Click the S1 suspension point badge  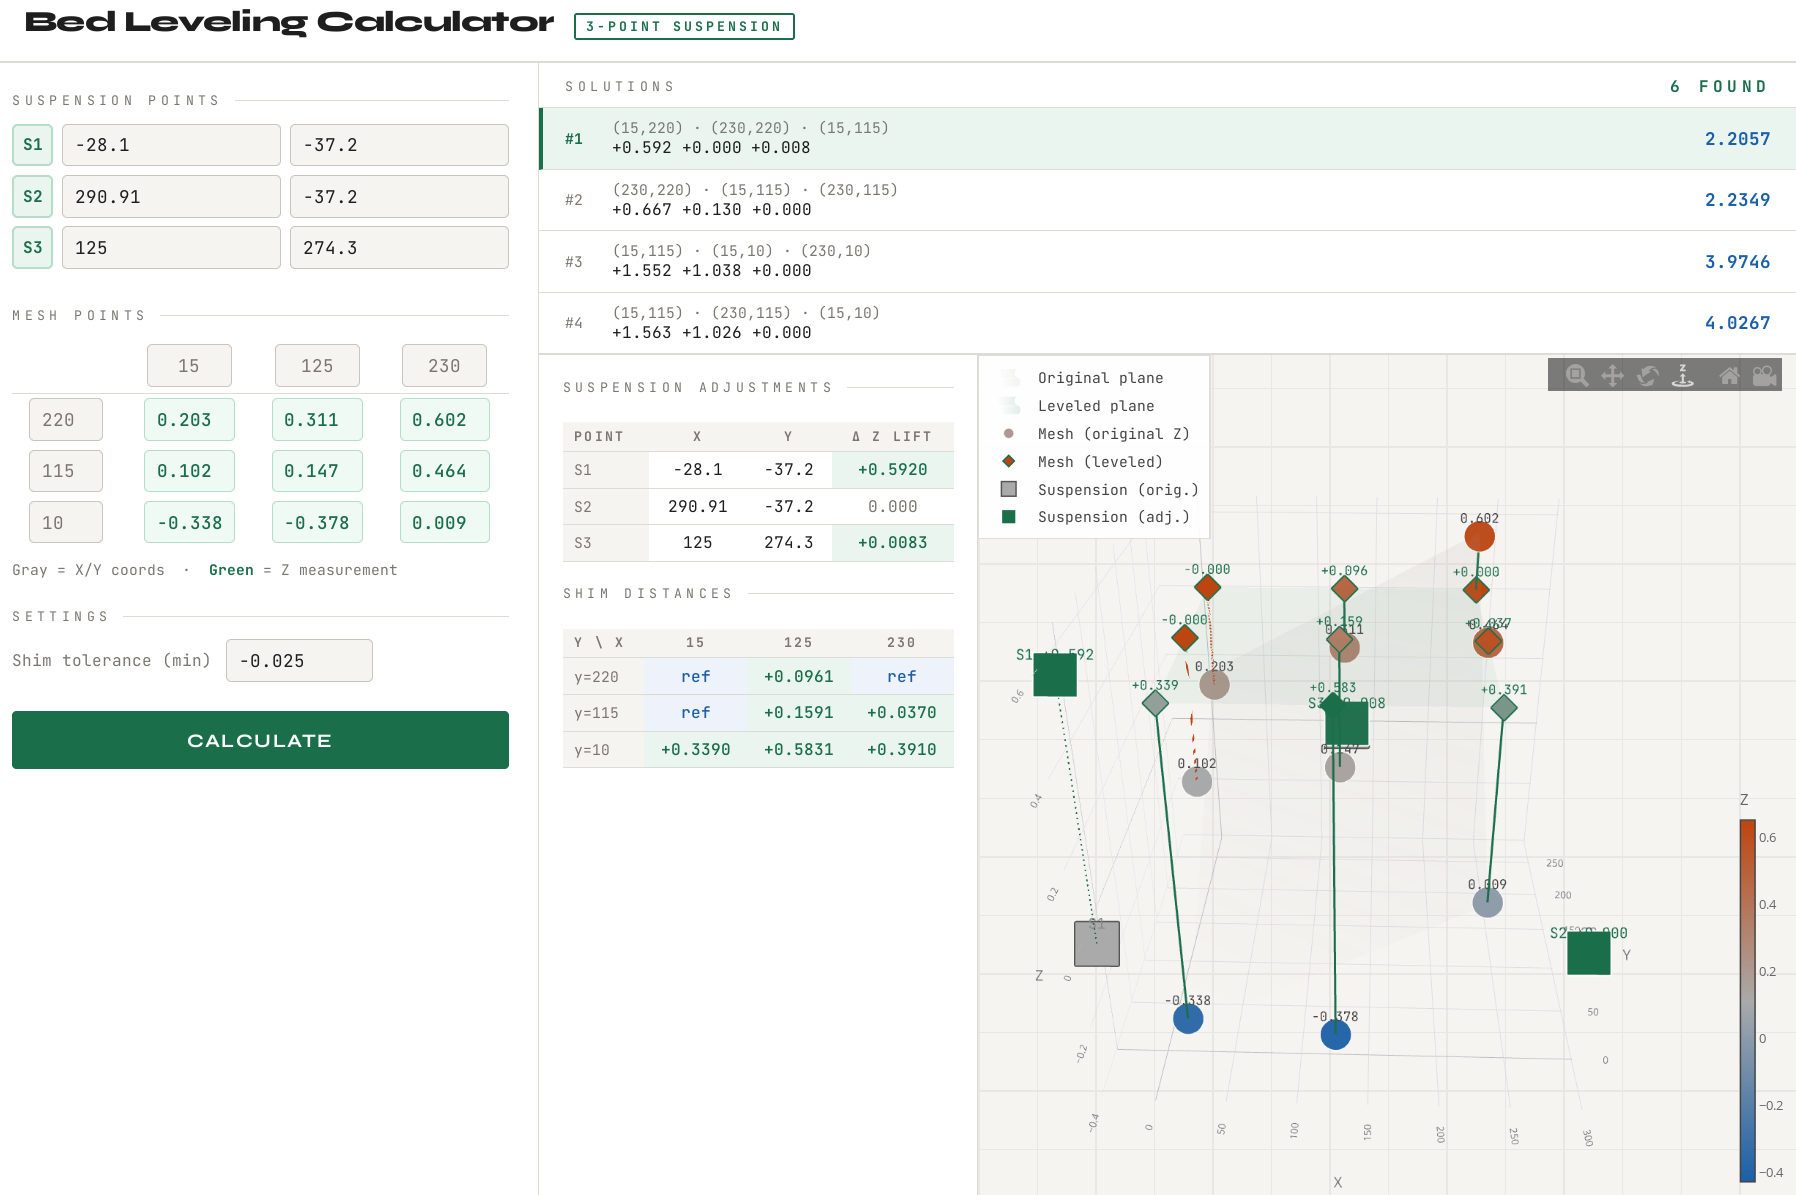[33, 145]
